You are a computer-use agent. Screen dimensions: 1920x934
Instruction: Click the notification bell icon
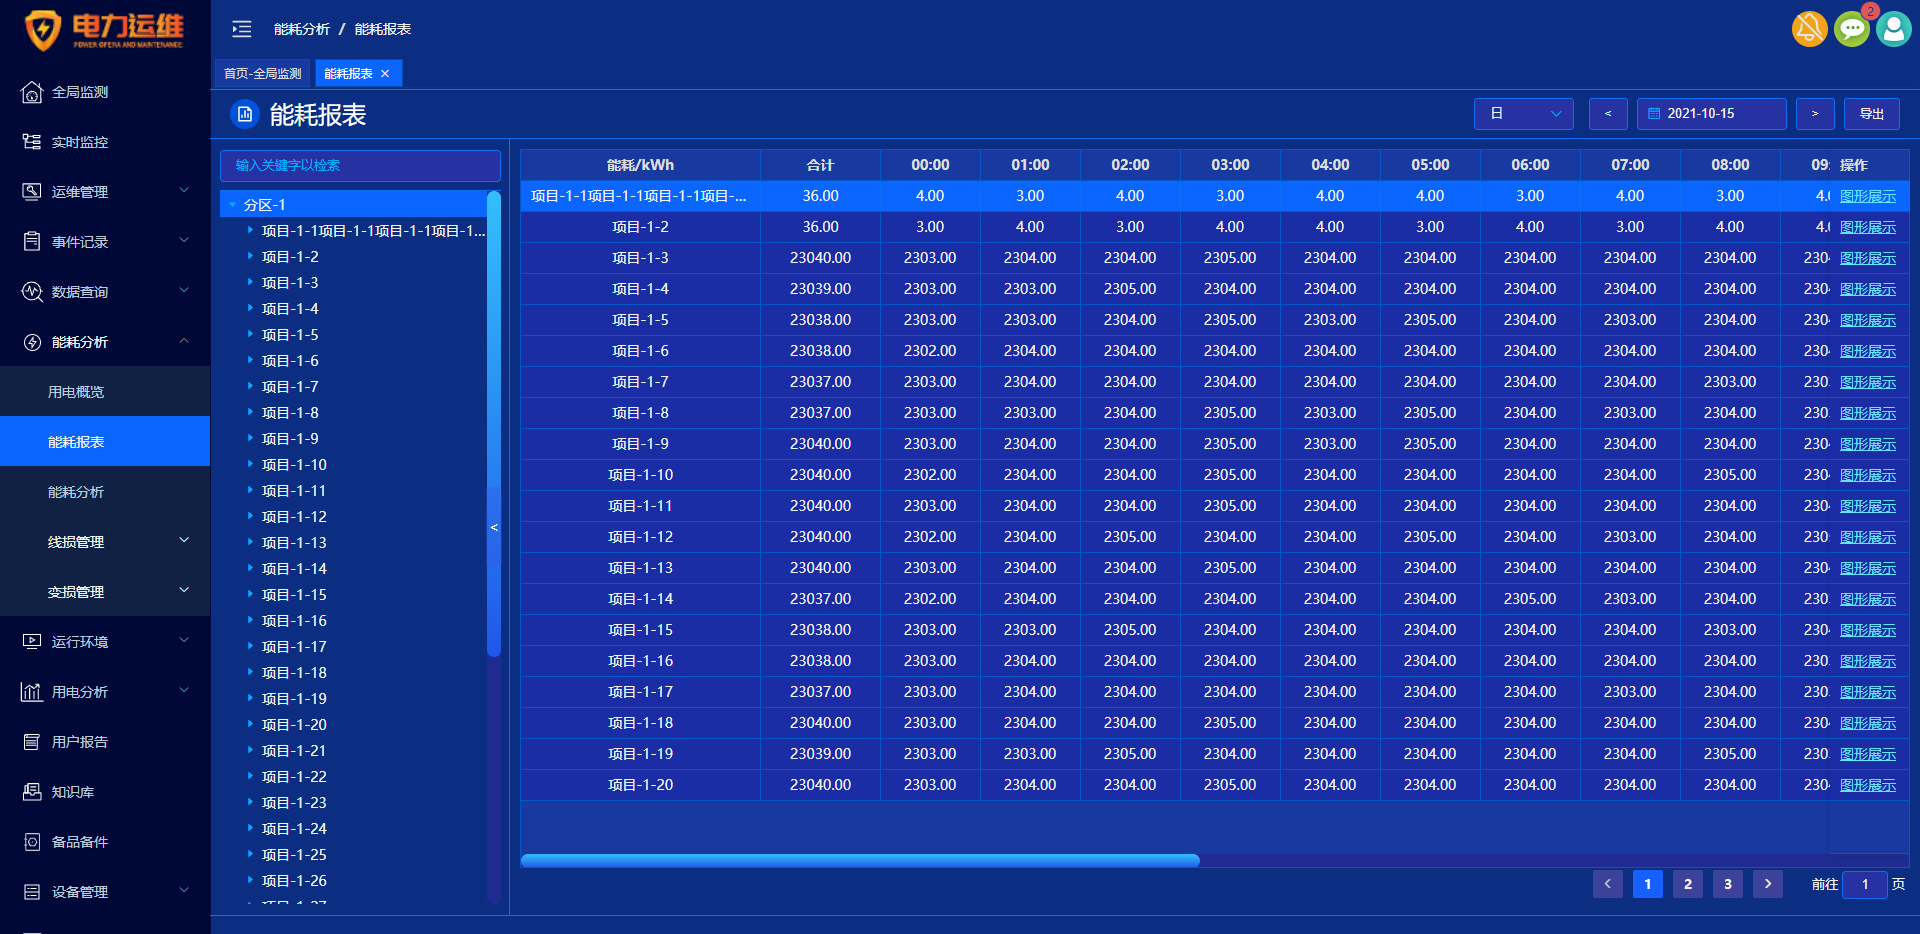(x=1809, y=29)
